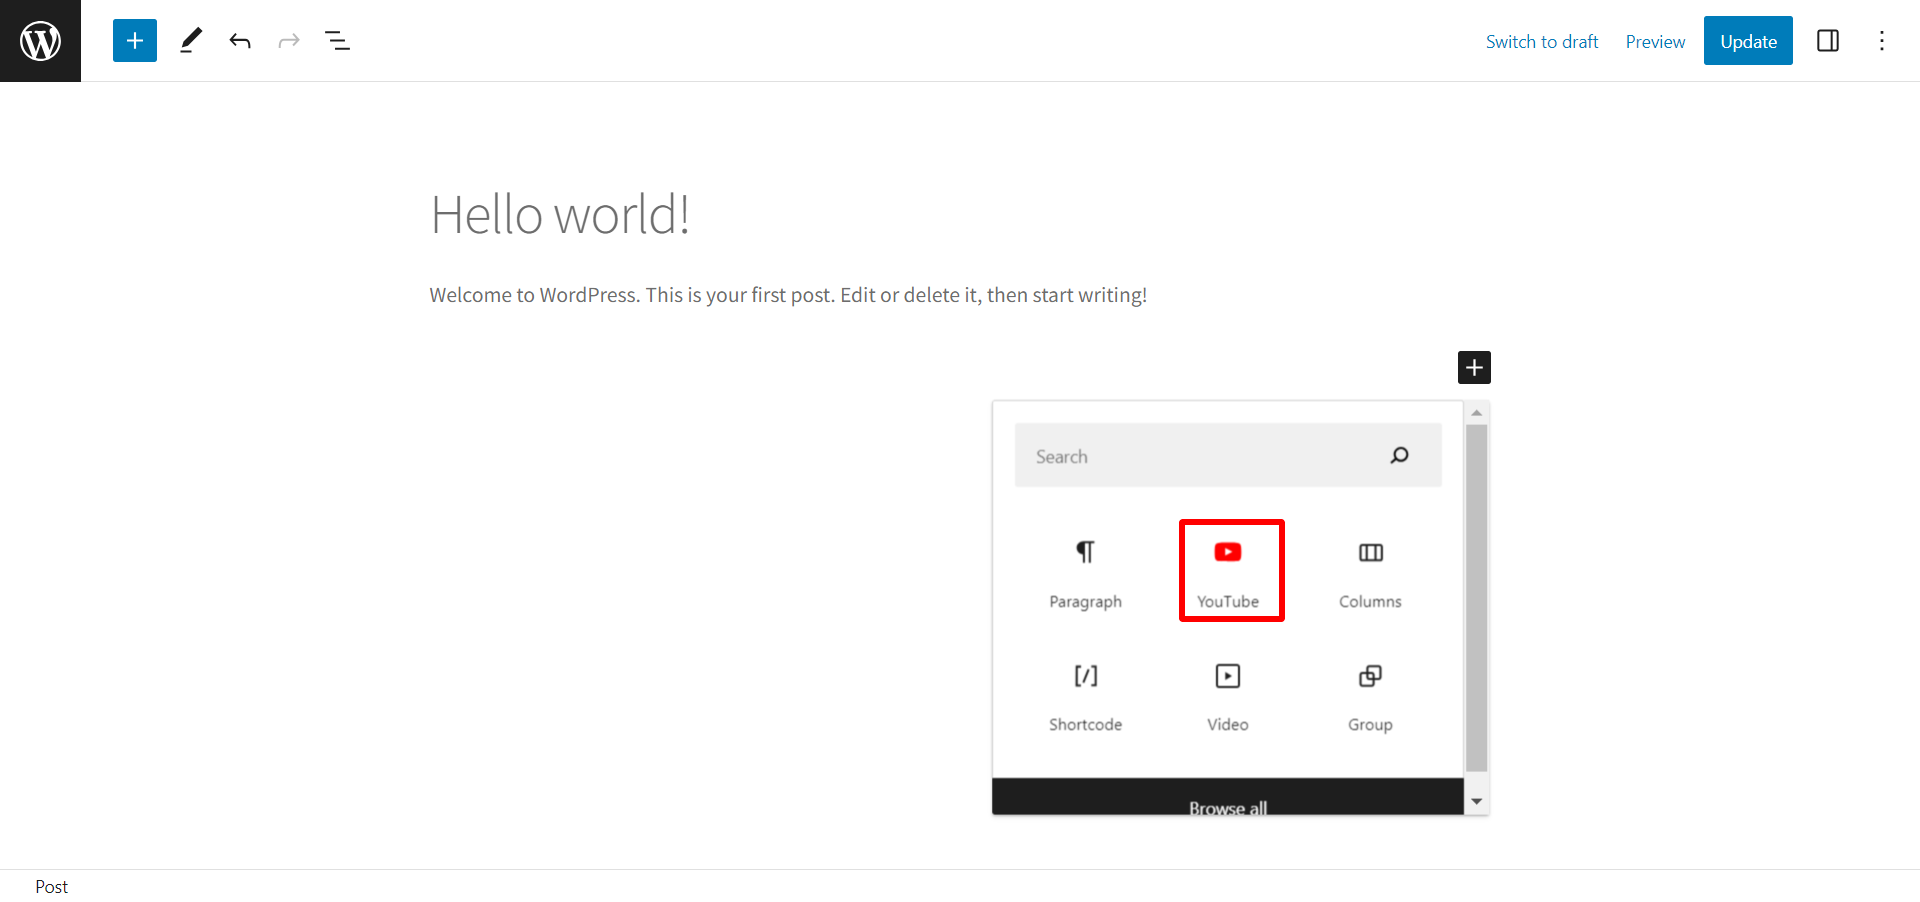Select the pencil Tools icon
The height and width of the screenshot is (902, 1920).
coord(190,41)
